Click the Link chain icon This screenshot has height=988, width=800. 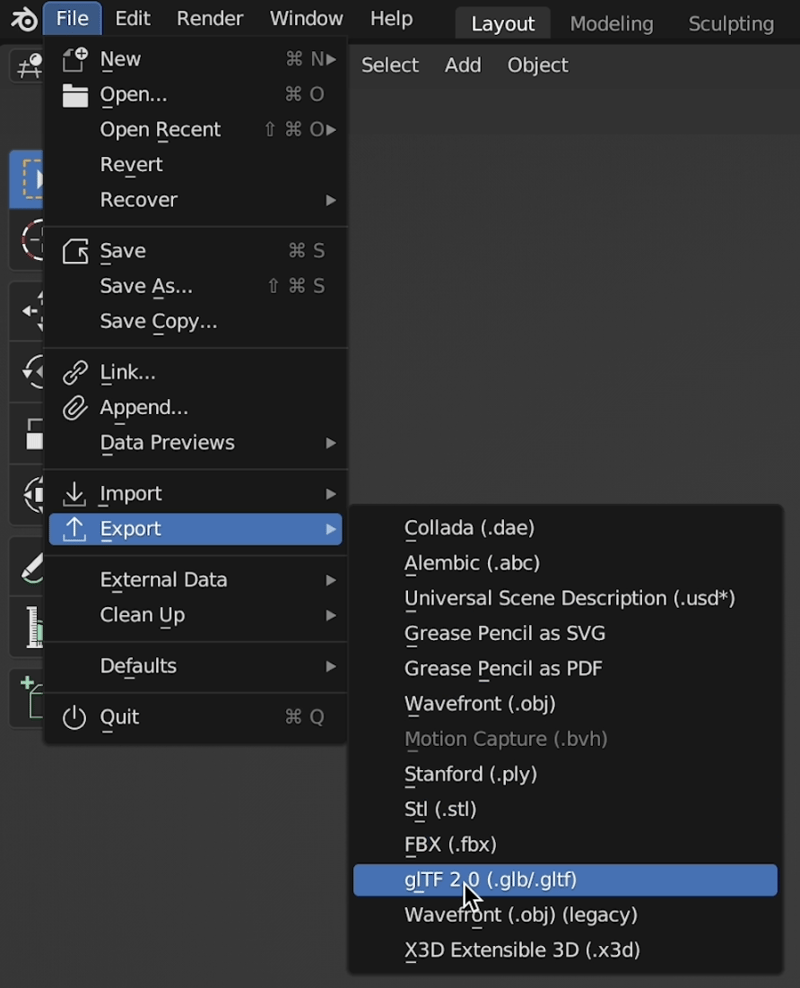point(75,372)
